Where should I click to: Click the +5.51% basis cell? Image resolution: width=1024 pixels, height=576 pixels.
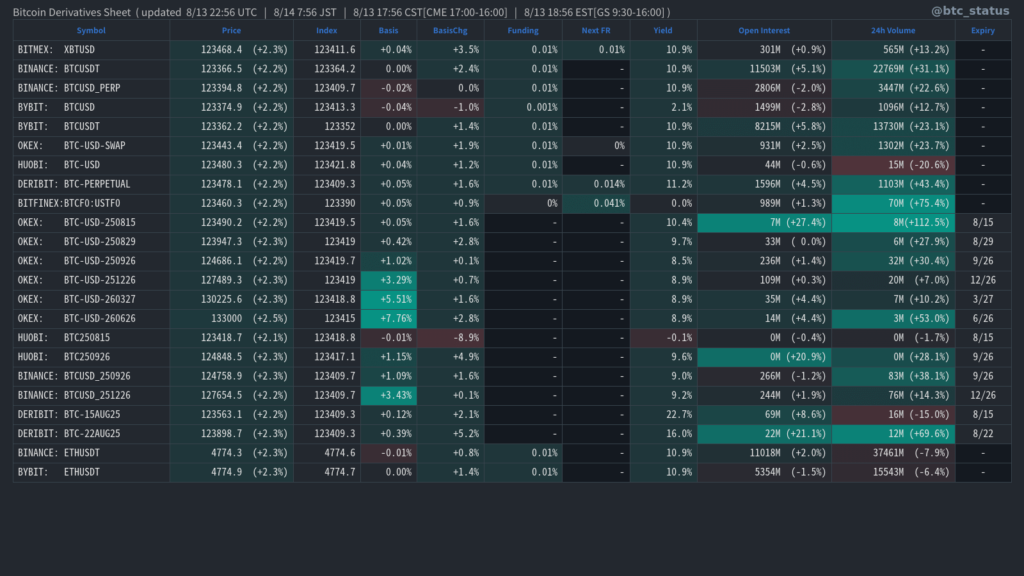[389, 299]
